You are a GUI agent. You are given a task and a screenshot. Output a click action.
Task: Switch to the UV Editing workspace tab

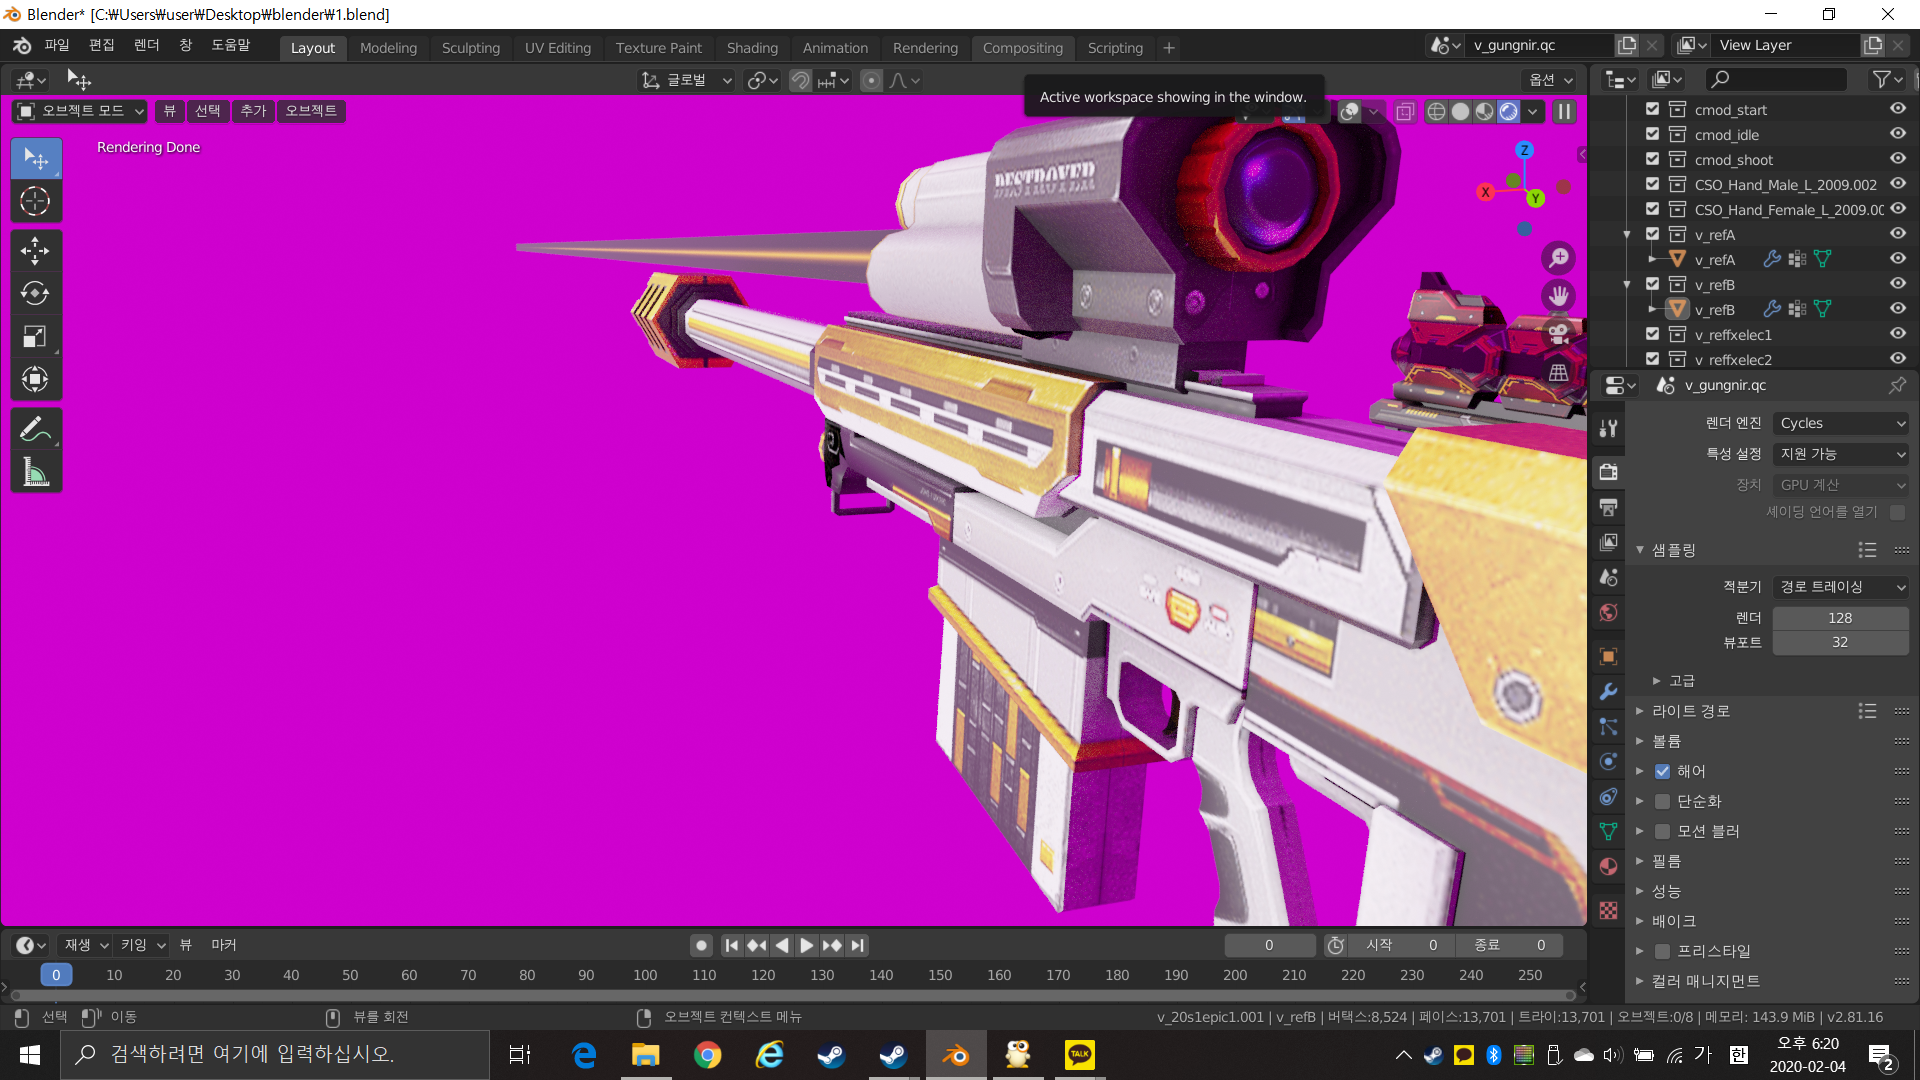pos(558,48)
